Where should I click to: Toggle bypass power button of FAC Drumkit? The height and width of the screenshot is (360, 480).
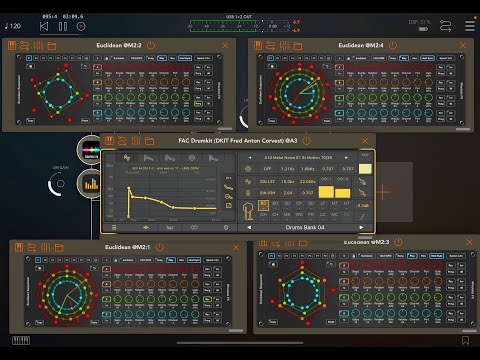pos(306,141)
